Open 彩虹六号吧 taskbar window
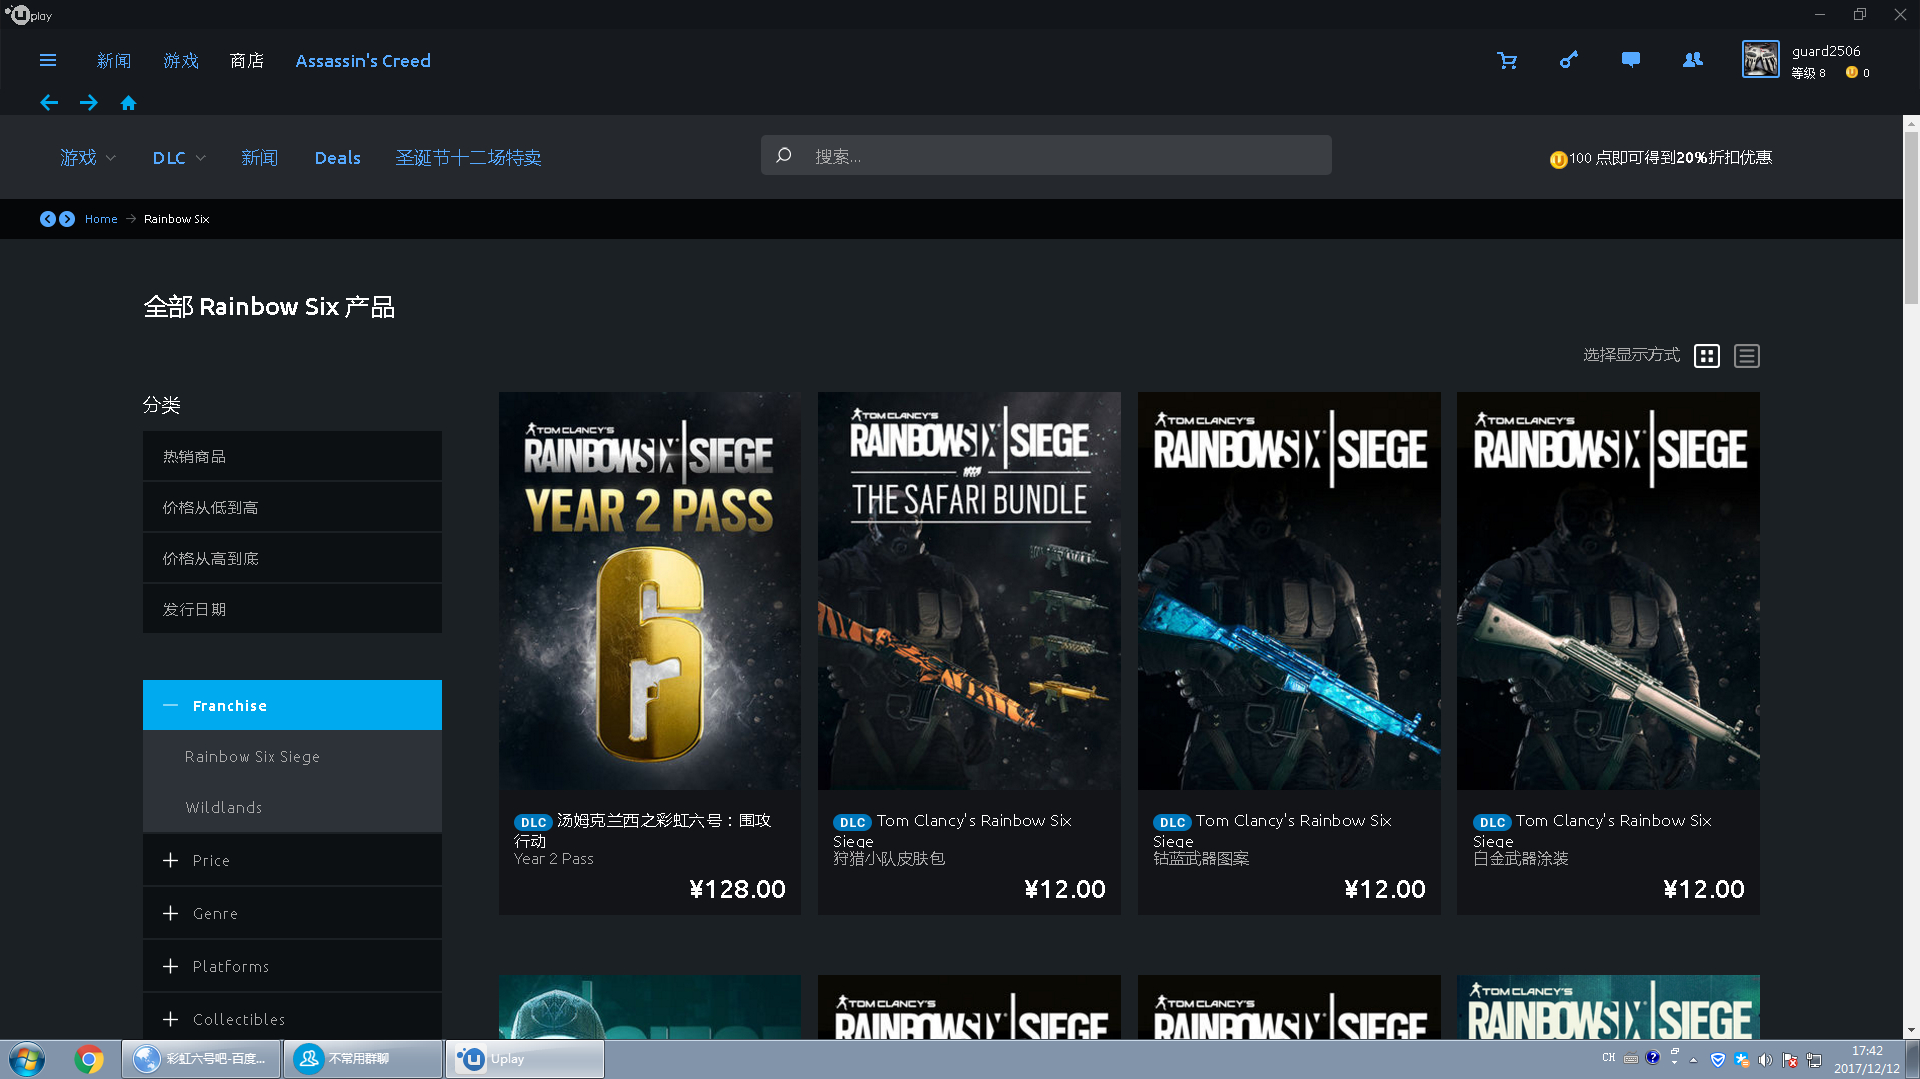 201,1059
